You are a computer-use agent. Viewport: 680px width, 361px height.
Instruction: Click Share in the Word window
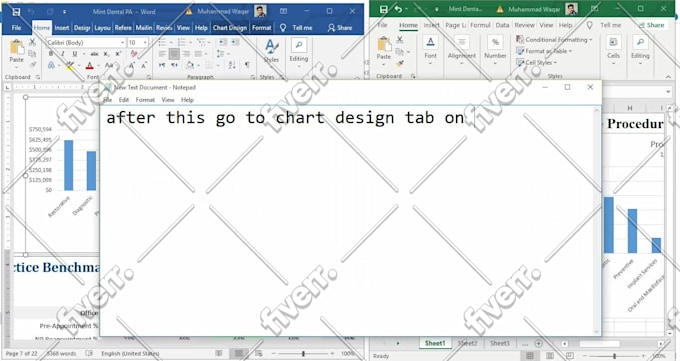coord(340,27)
